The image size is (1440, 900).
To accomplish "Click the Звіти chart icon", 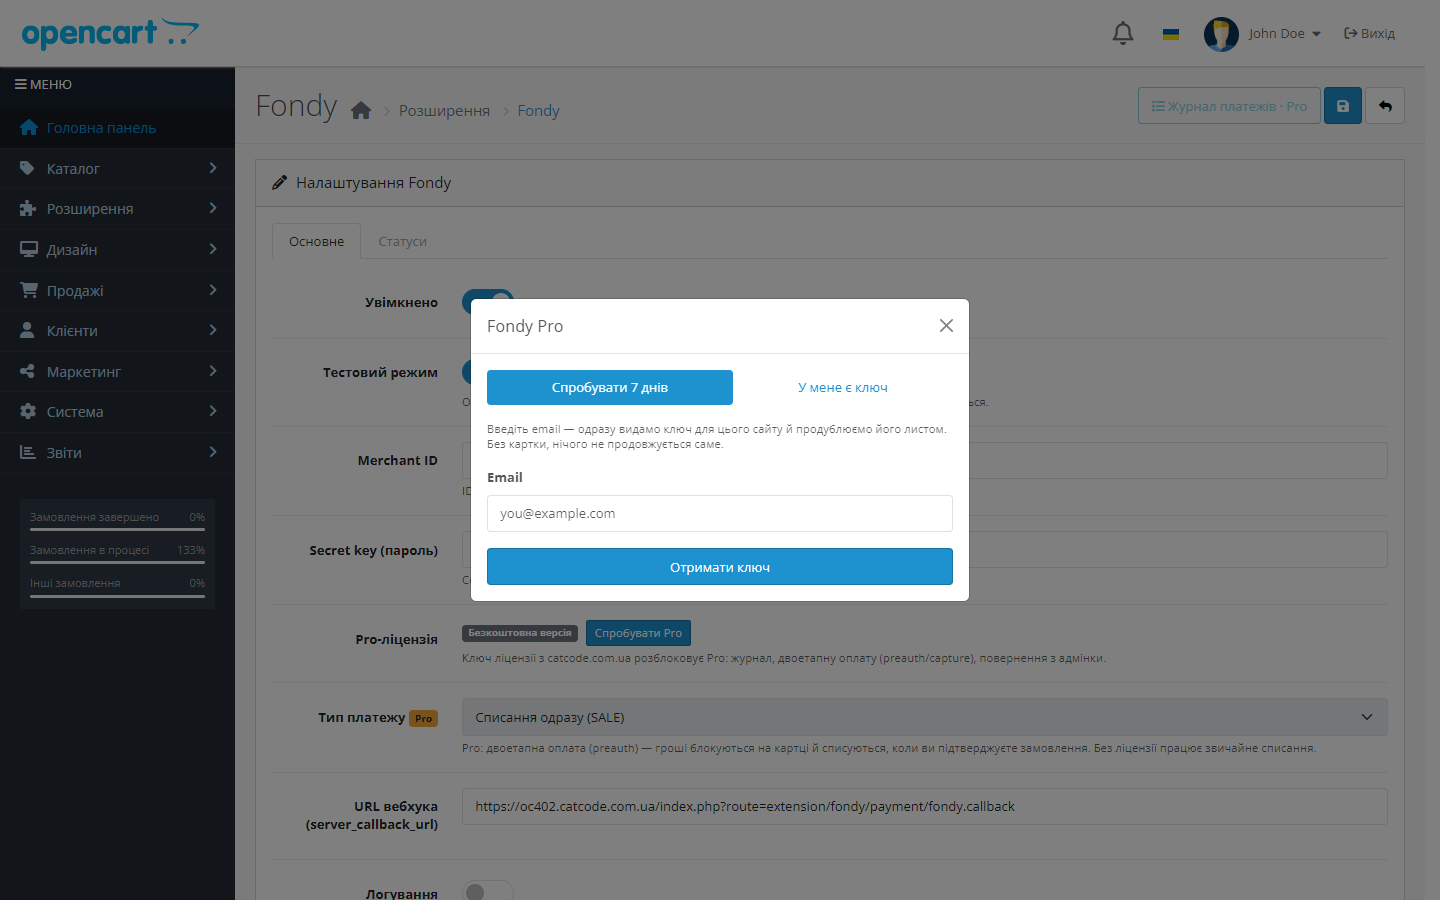I will coord(27,453).
